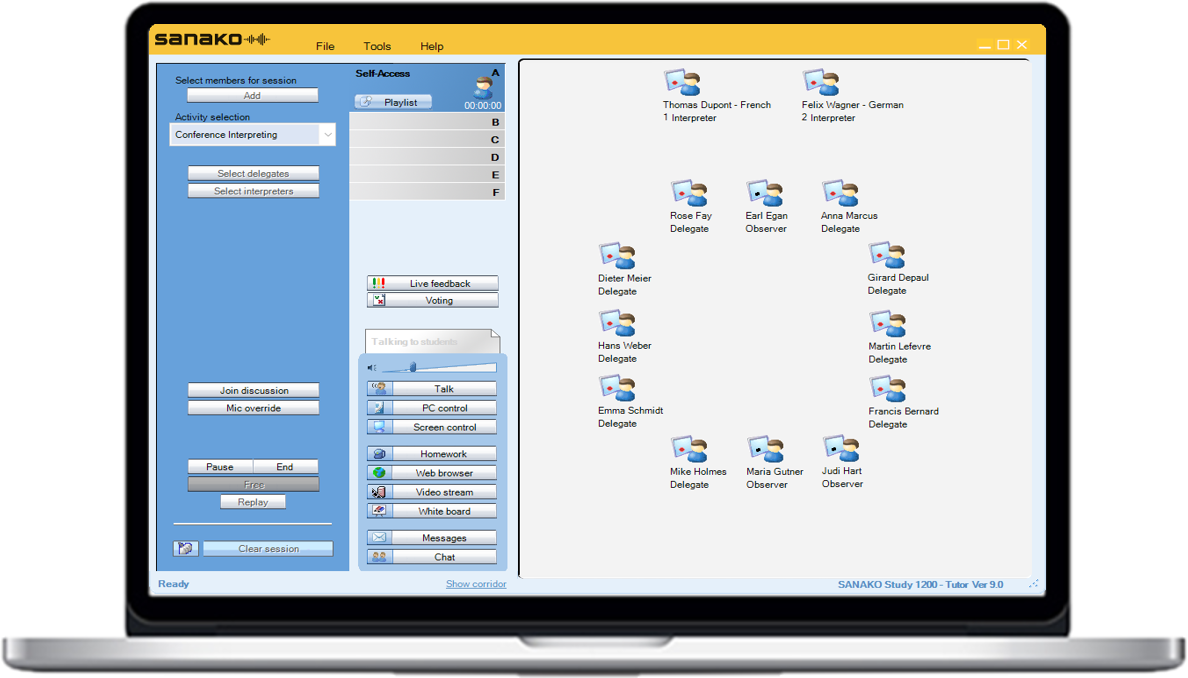
Task: Select Rose Fay delegate icon
Action: pyautogui.click(x=689, y=194)
